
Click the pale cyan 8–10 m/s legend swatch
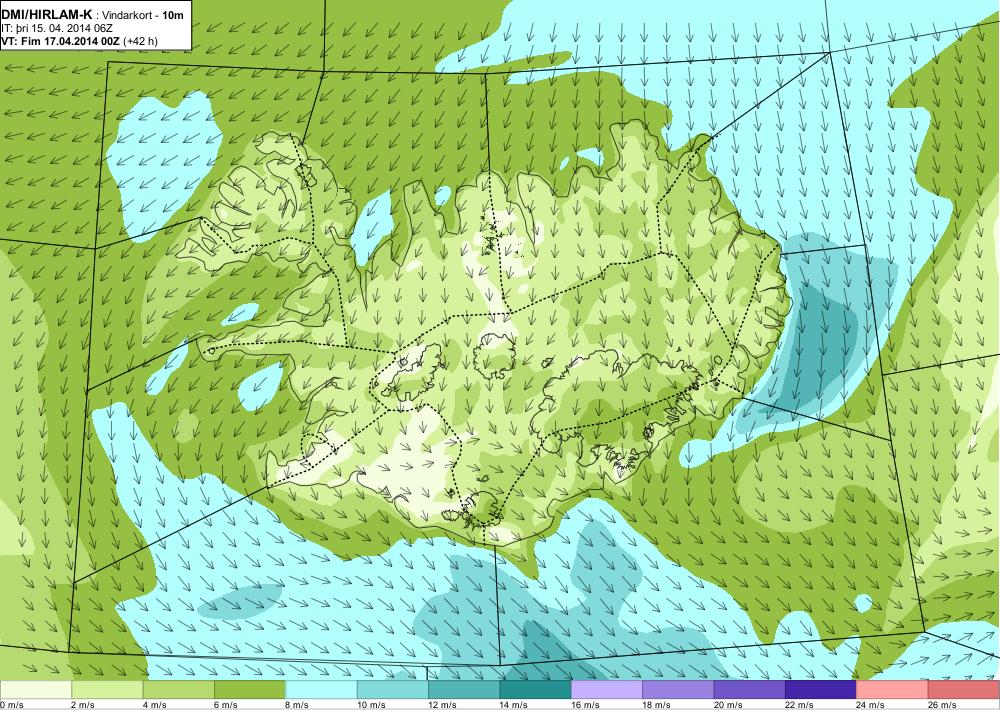click(321, 690)
